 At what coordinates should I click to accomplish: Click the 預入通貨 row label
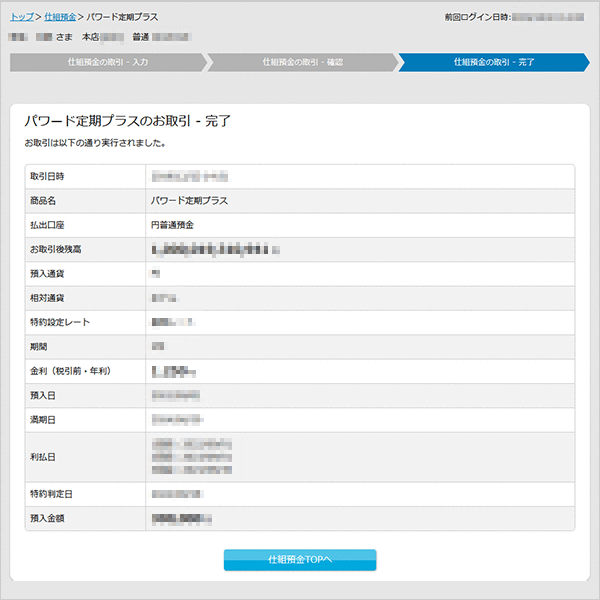pos(48,273)
